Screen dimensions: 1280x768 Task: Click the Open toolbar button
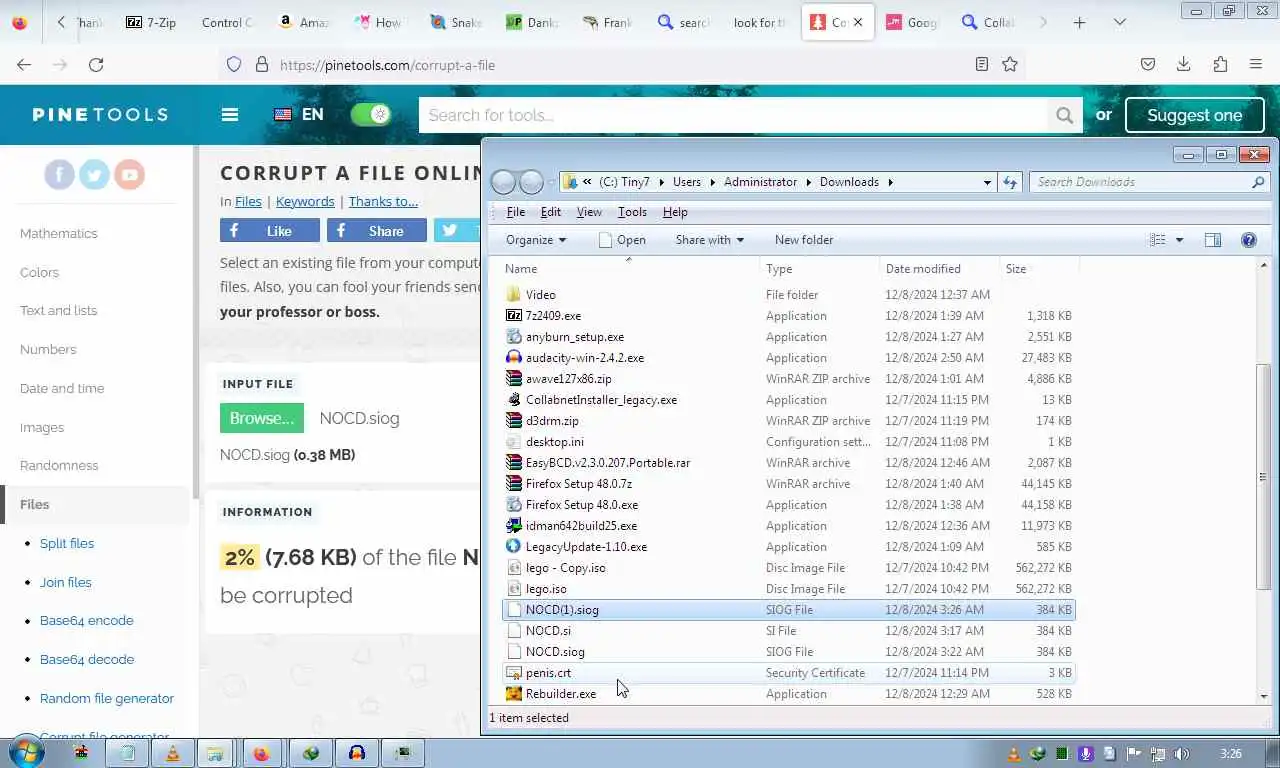point(622,240)
